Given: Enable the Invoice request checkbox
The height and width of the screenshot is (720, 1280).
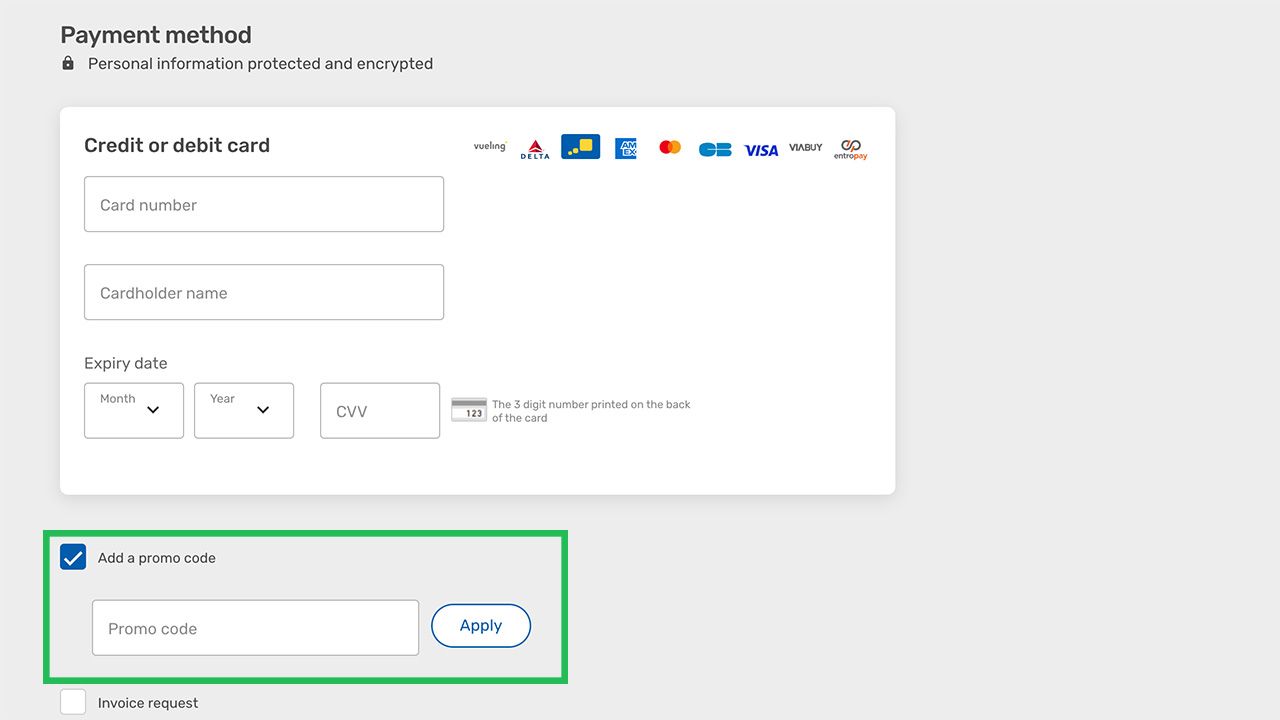Looking at the screenshot, I should (x=72, y=701).
